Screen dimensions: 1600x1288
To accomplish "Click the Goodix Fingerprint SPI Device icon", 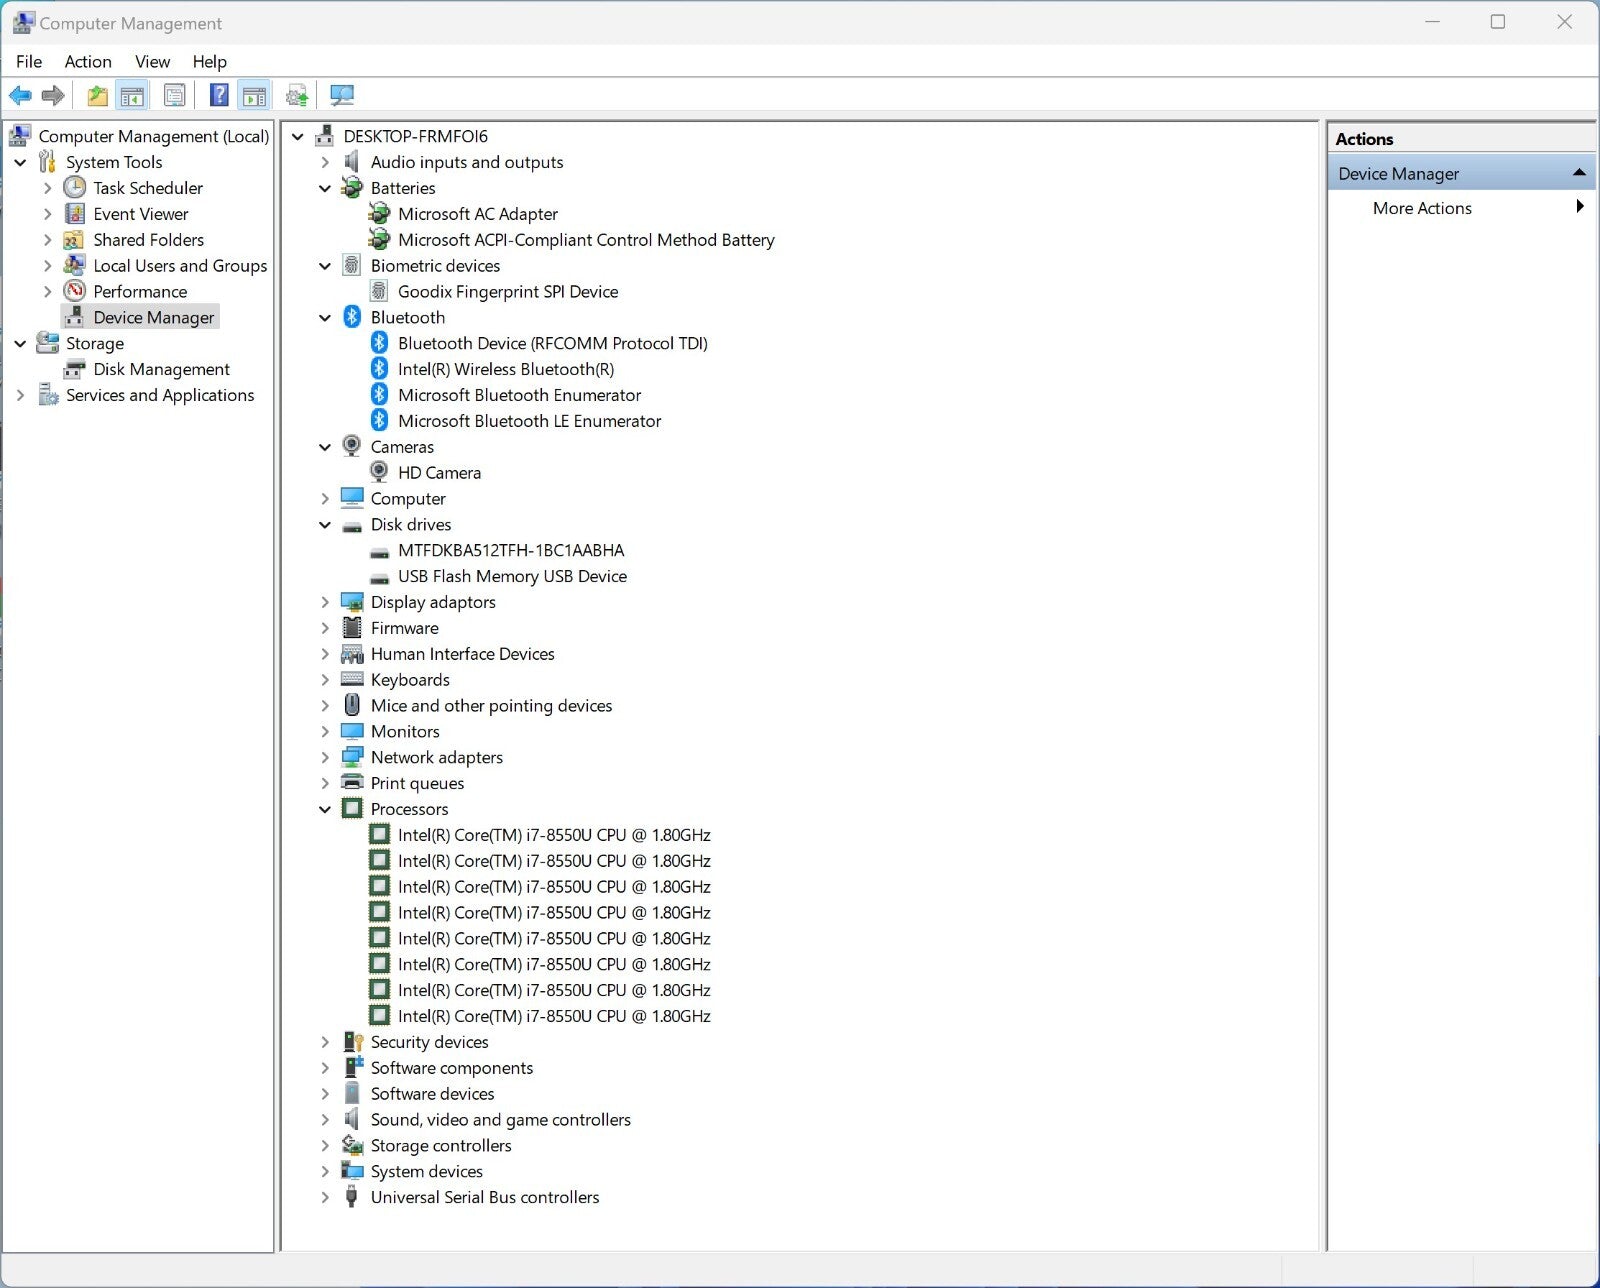I will point(379,291).
